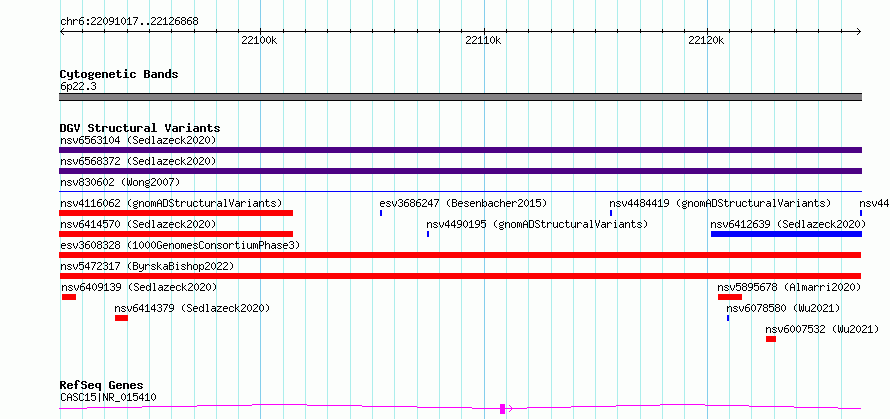Click the nsv5895678 (Almarri2020) label
Viewport: 890px width, 419px height.
[789, 287]
